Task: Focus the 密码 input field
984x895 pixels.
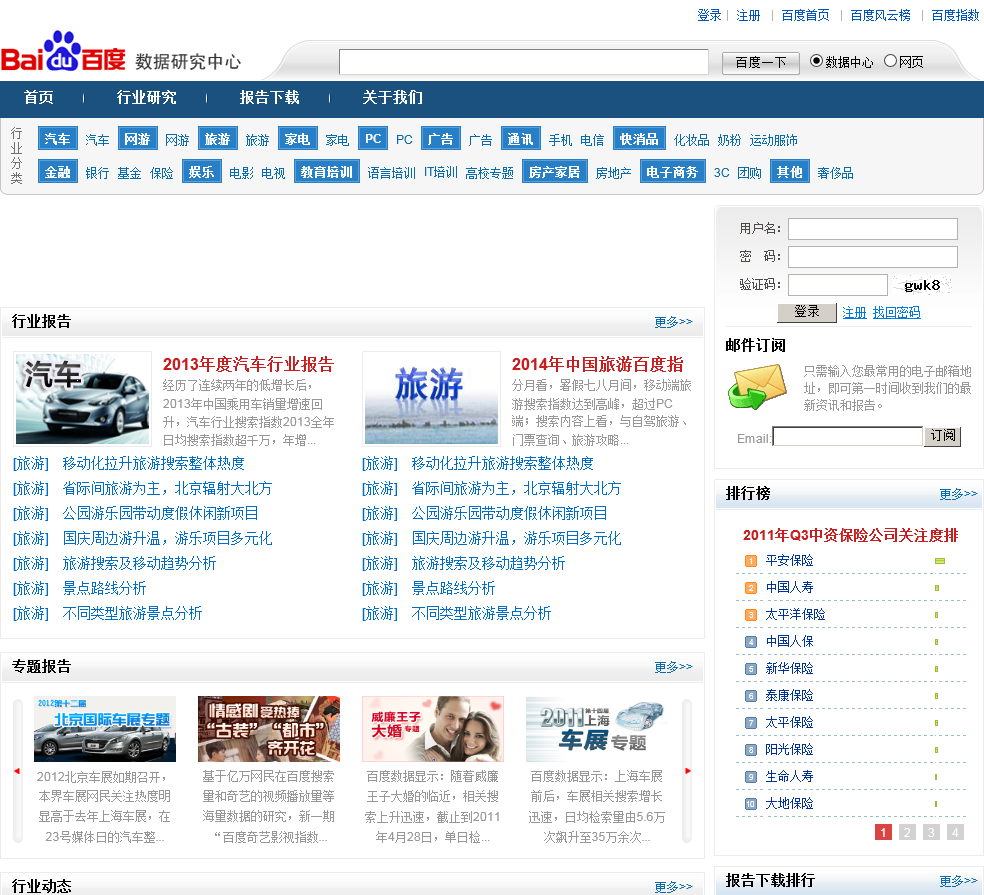Action: [x=872, y=257]
